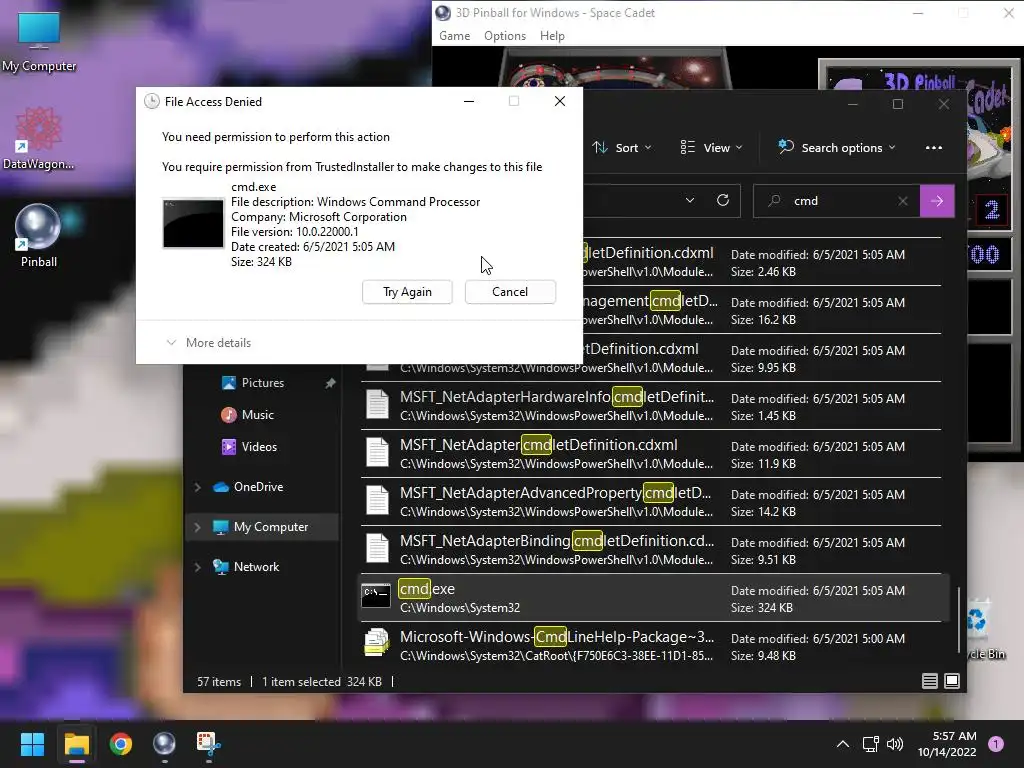Viewport: 1024px width, 768px height.
Task: Click inside the cmd search box
Action: 839,201
